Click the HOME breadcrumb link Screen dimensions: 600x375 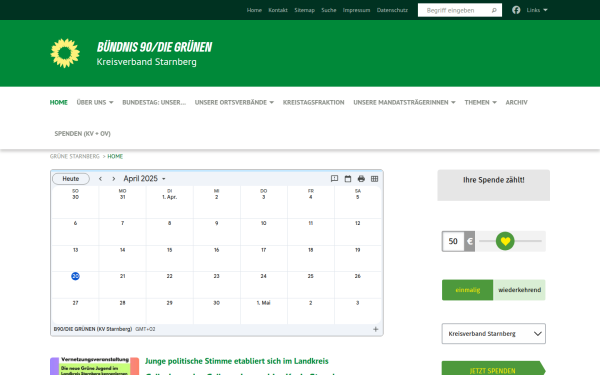click(115, 156)
